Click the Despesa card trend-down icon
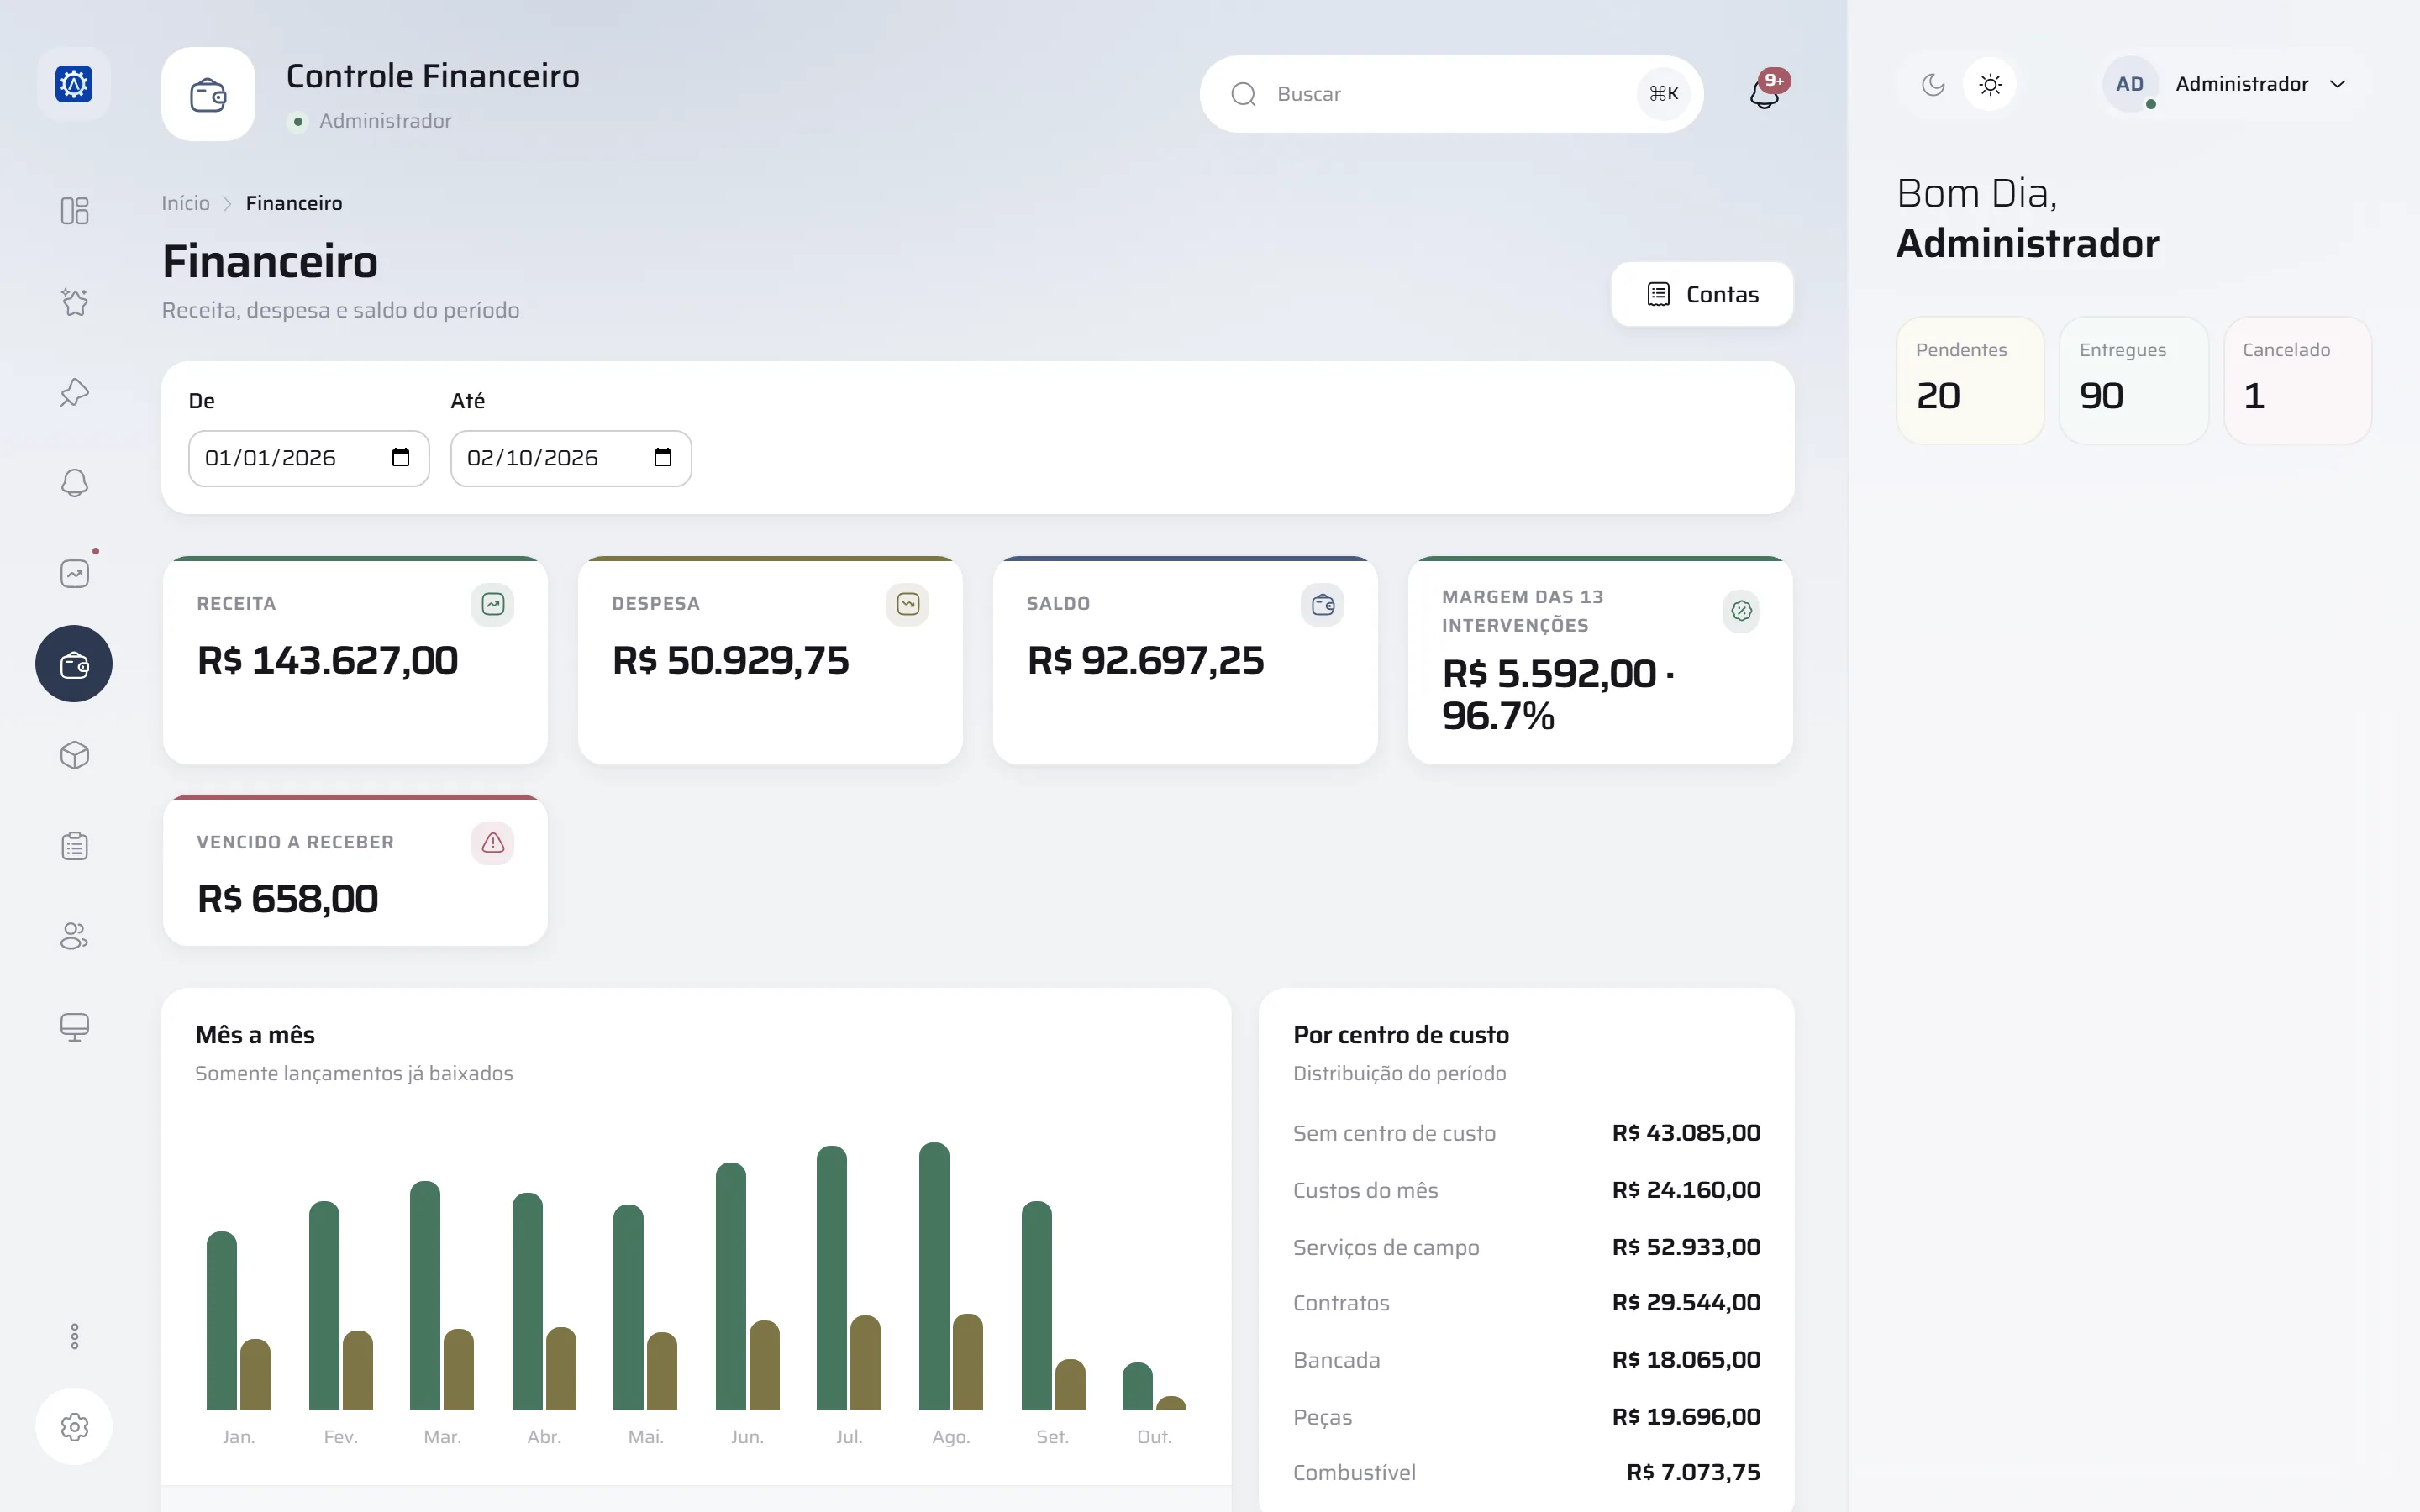The width and height of the screenshot is (2420, 1512). pyautogui.click(x=907, y=604)
